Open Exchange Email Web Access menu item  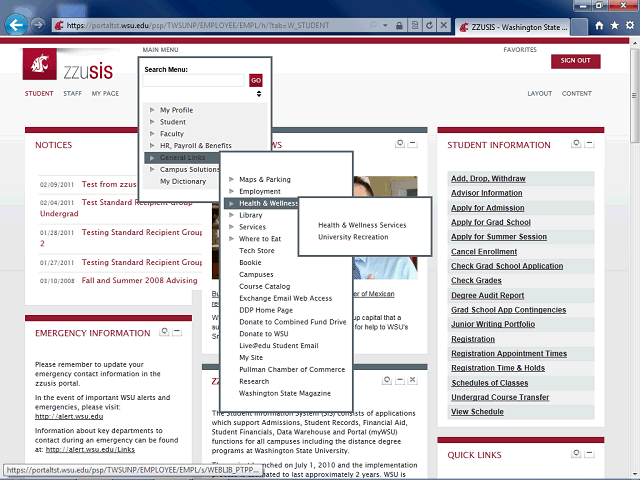pyautogui.click(x=286, y=298)
